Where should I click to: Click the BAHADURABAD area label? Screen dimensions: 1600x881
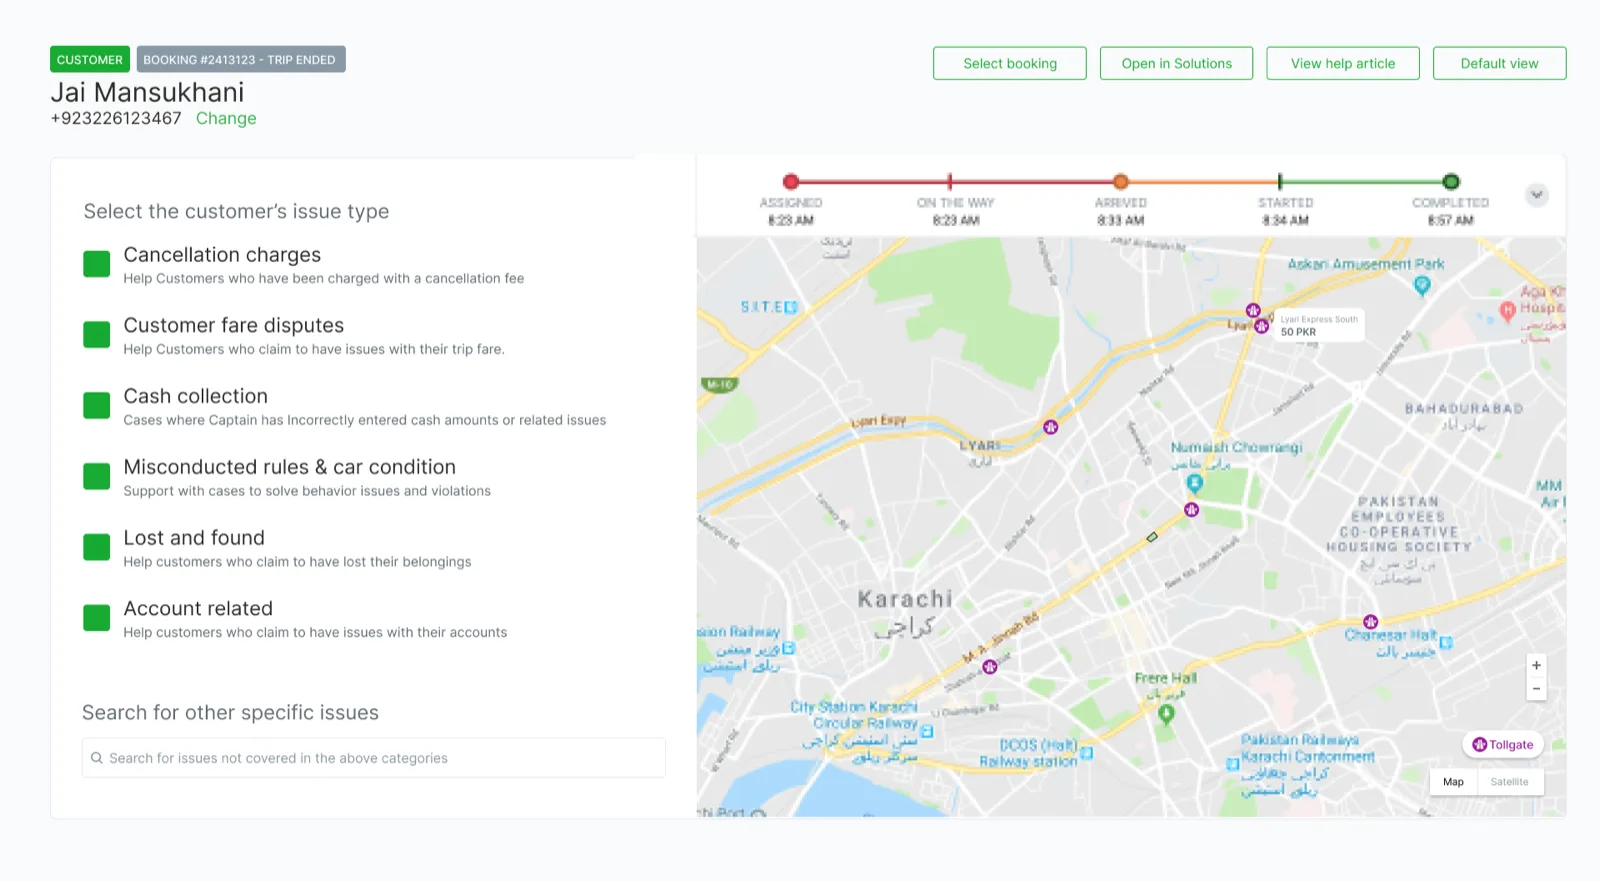tap(1464, 409)
